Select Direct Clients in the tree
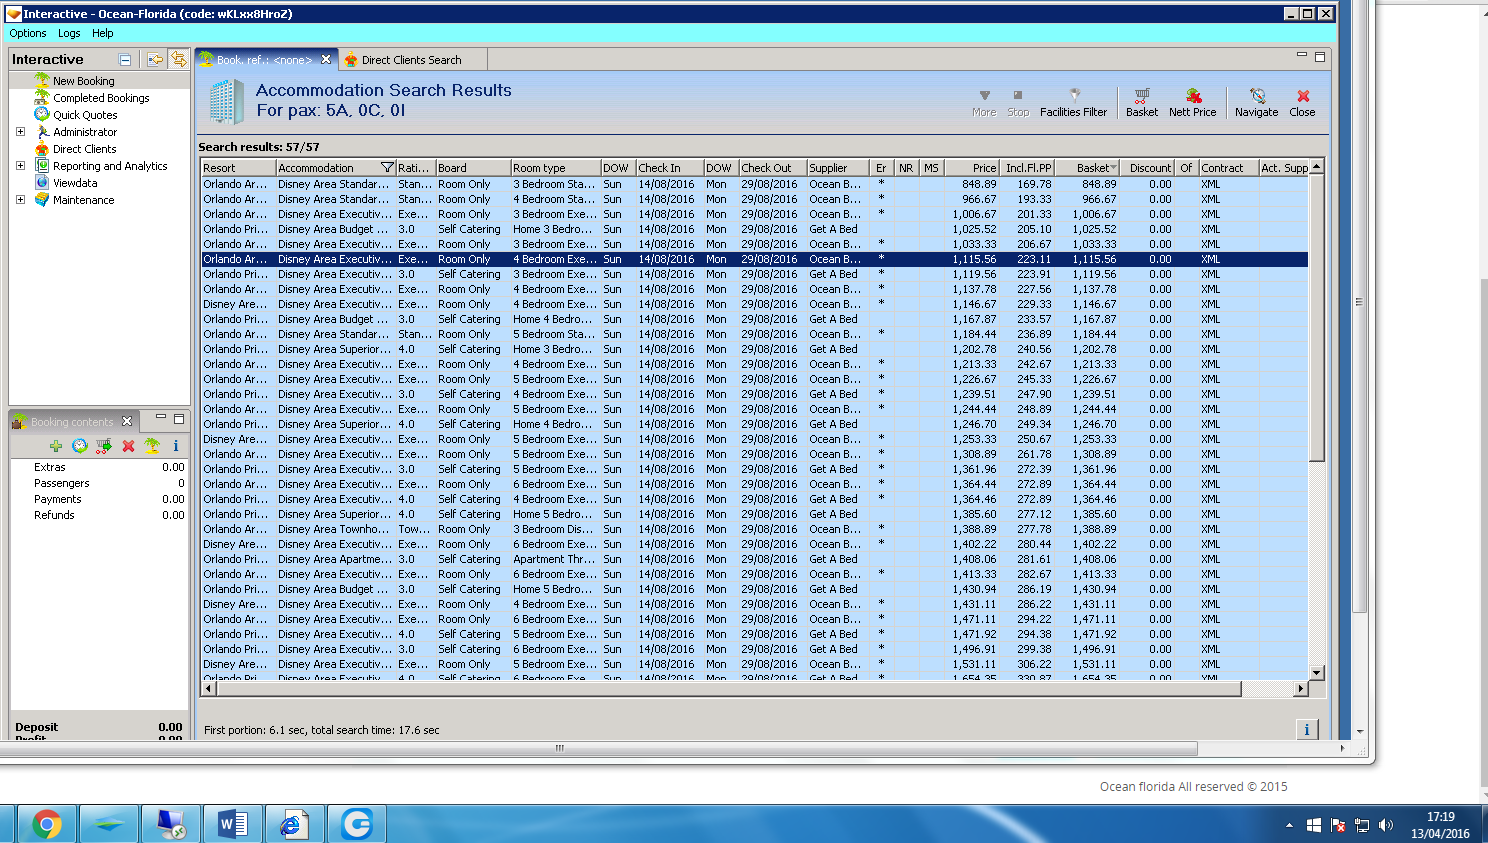Screen dimensions: 1488x843 pyautogui.click(x=84, y=149)
